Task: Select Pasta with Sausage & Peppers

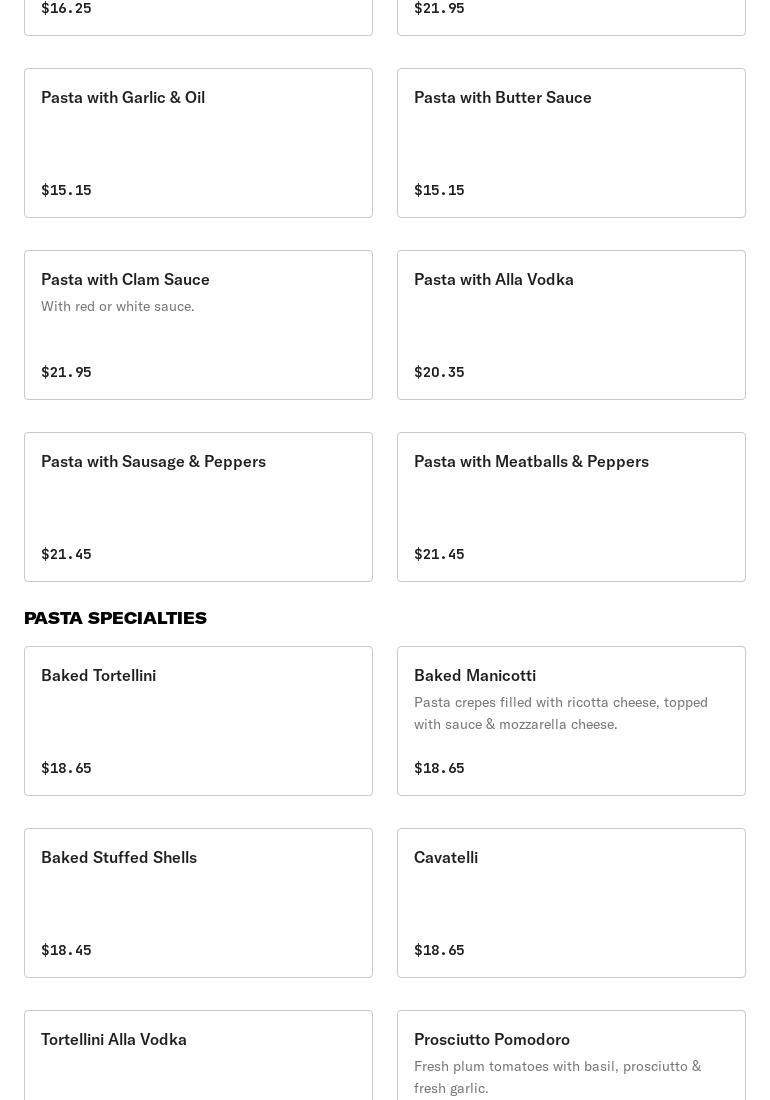Action: pos(198,507)
